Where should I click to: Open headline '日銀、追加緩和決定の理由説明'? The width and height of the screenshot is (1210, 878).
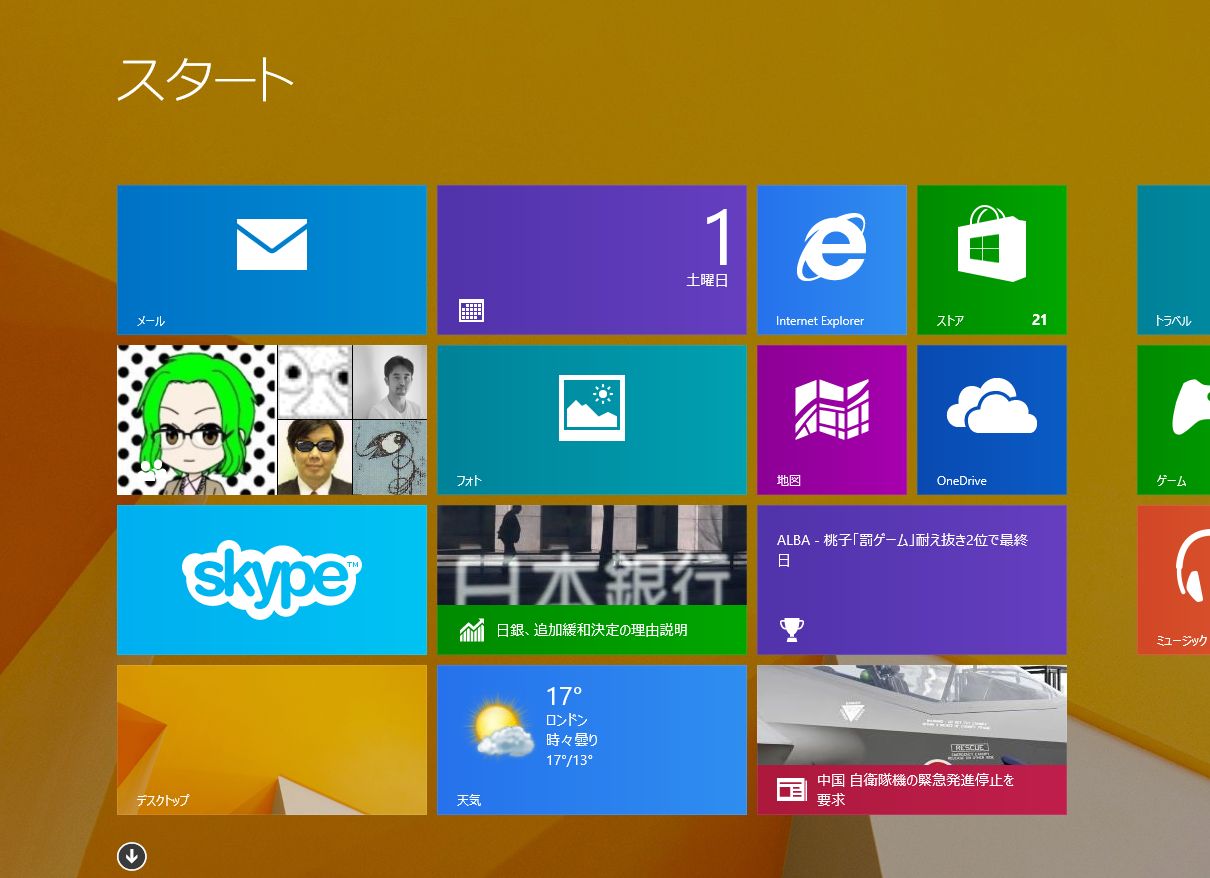pyautogui.click(x=592, y=630)
